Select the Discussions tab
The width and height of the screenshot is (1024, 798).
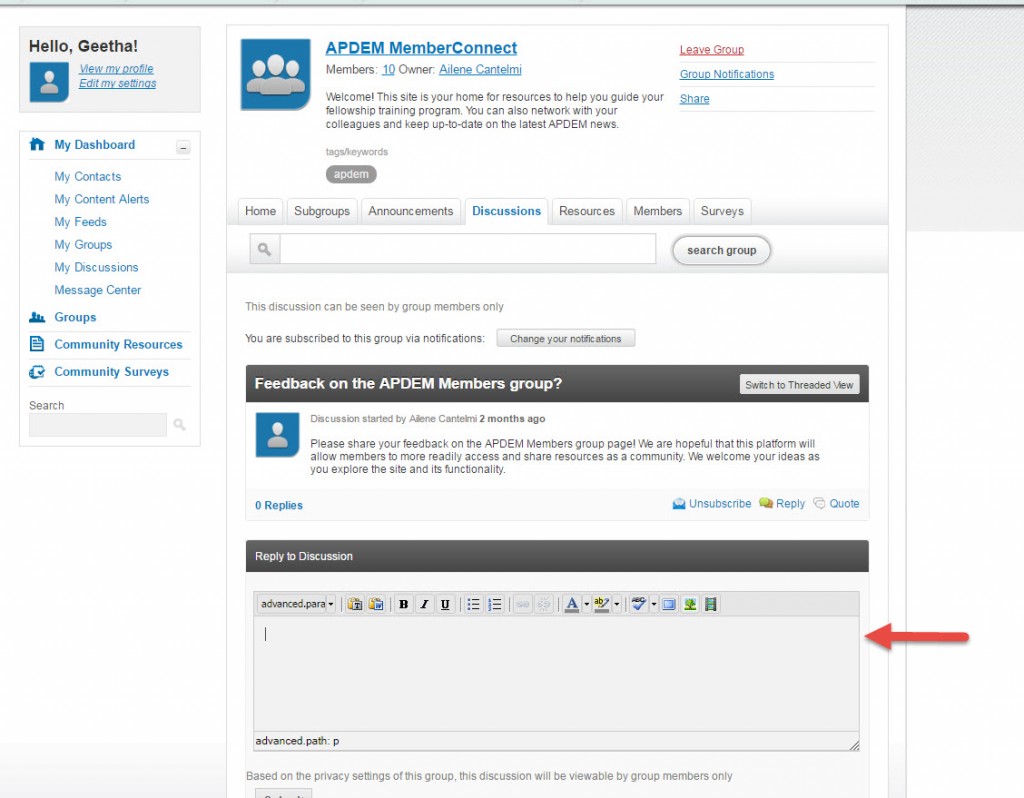pyautogui.click(x=507, y=211)
